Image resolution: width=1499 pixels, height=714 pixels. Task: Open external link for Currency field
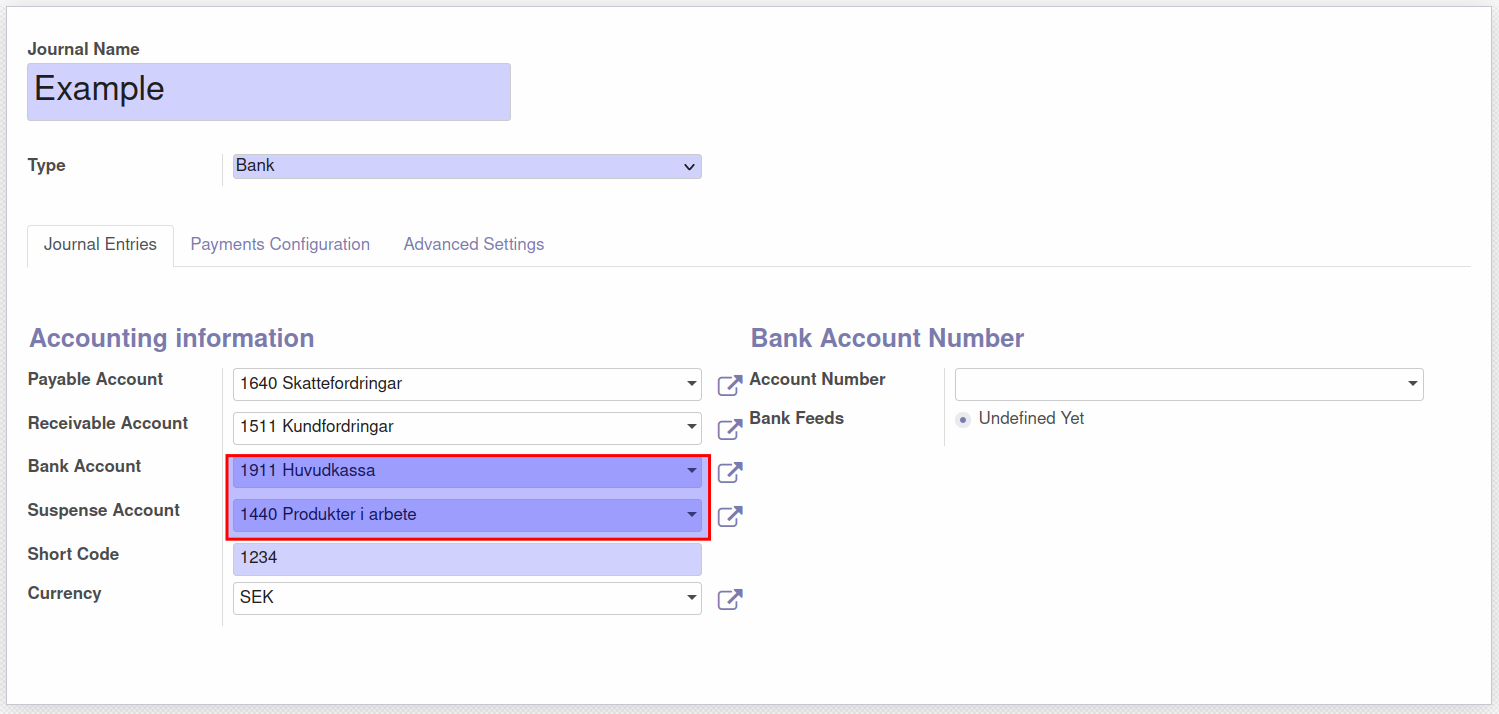pyautogui.click(x=730, y=599)
